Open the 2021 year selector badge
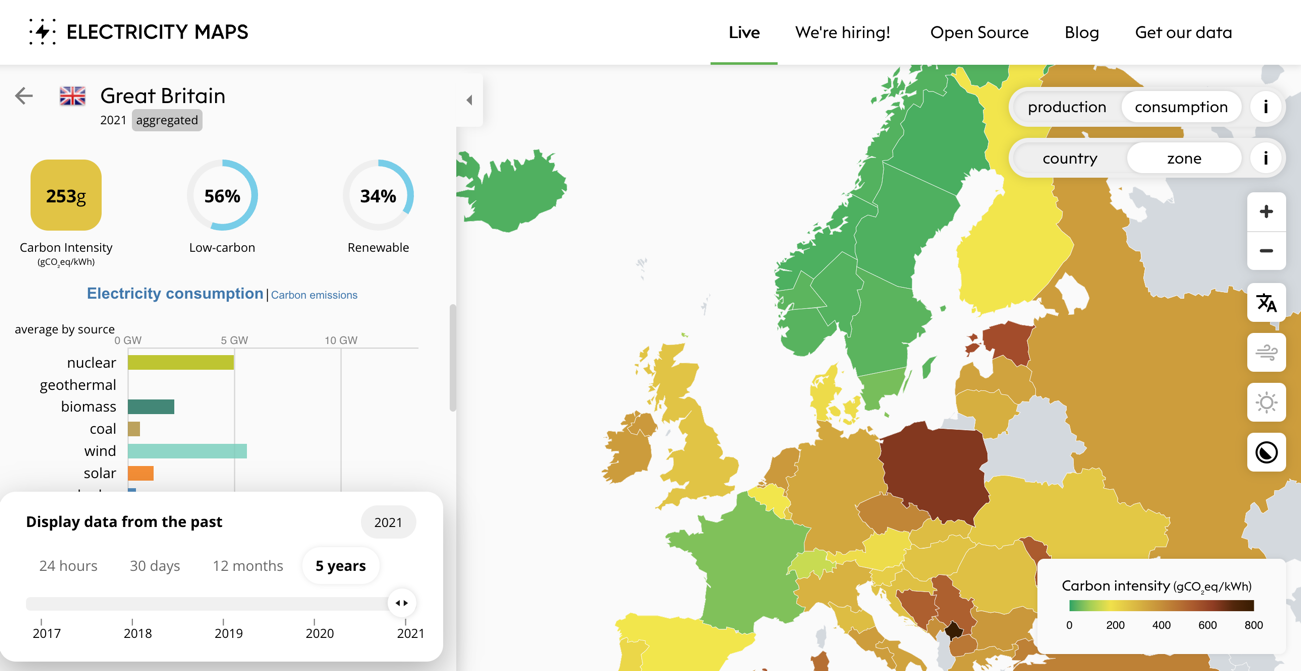Viewport: 1301px width, 671px height. pyautogui.click(x=388, y=521)
